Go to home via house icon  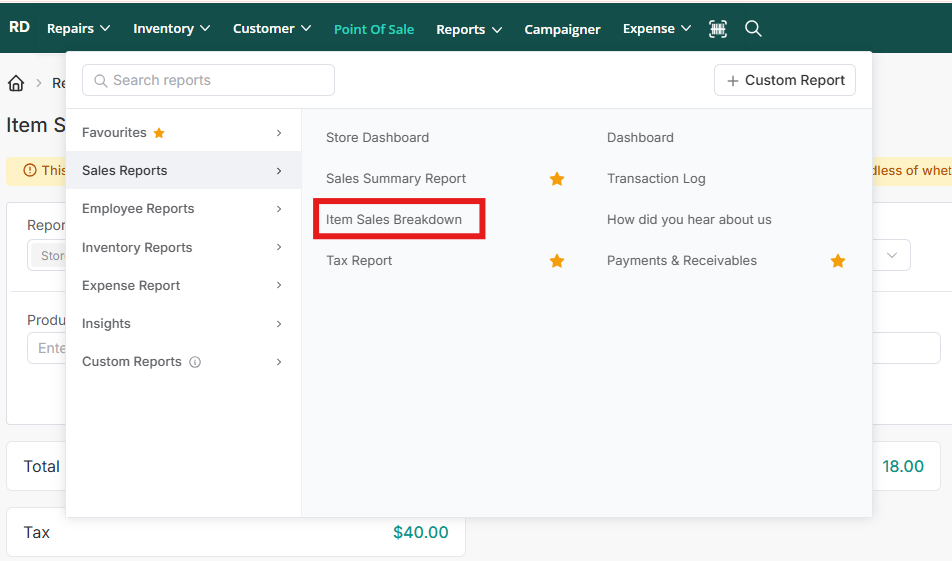pos(16,83)
